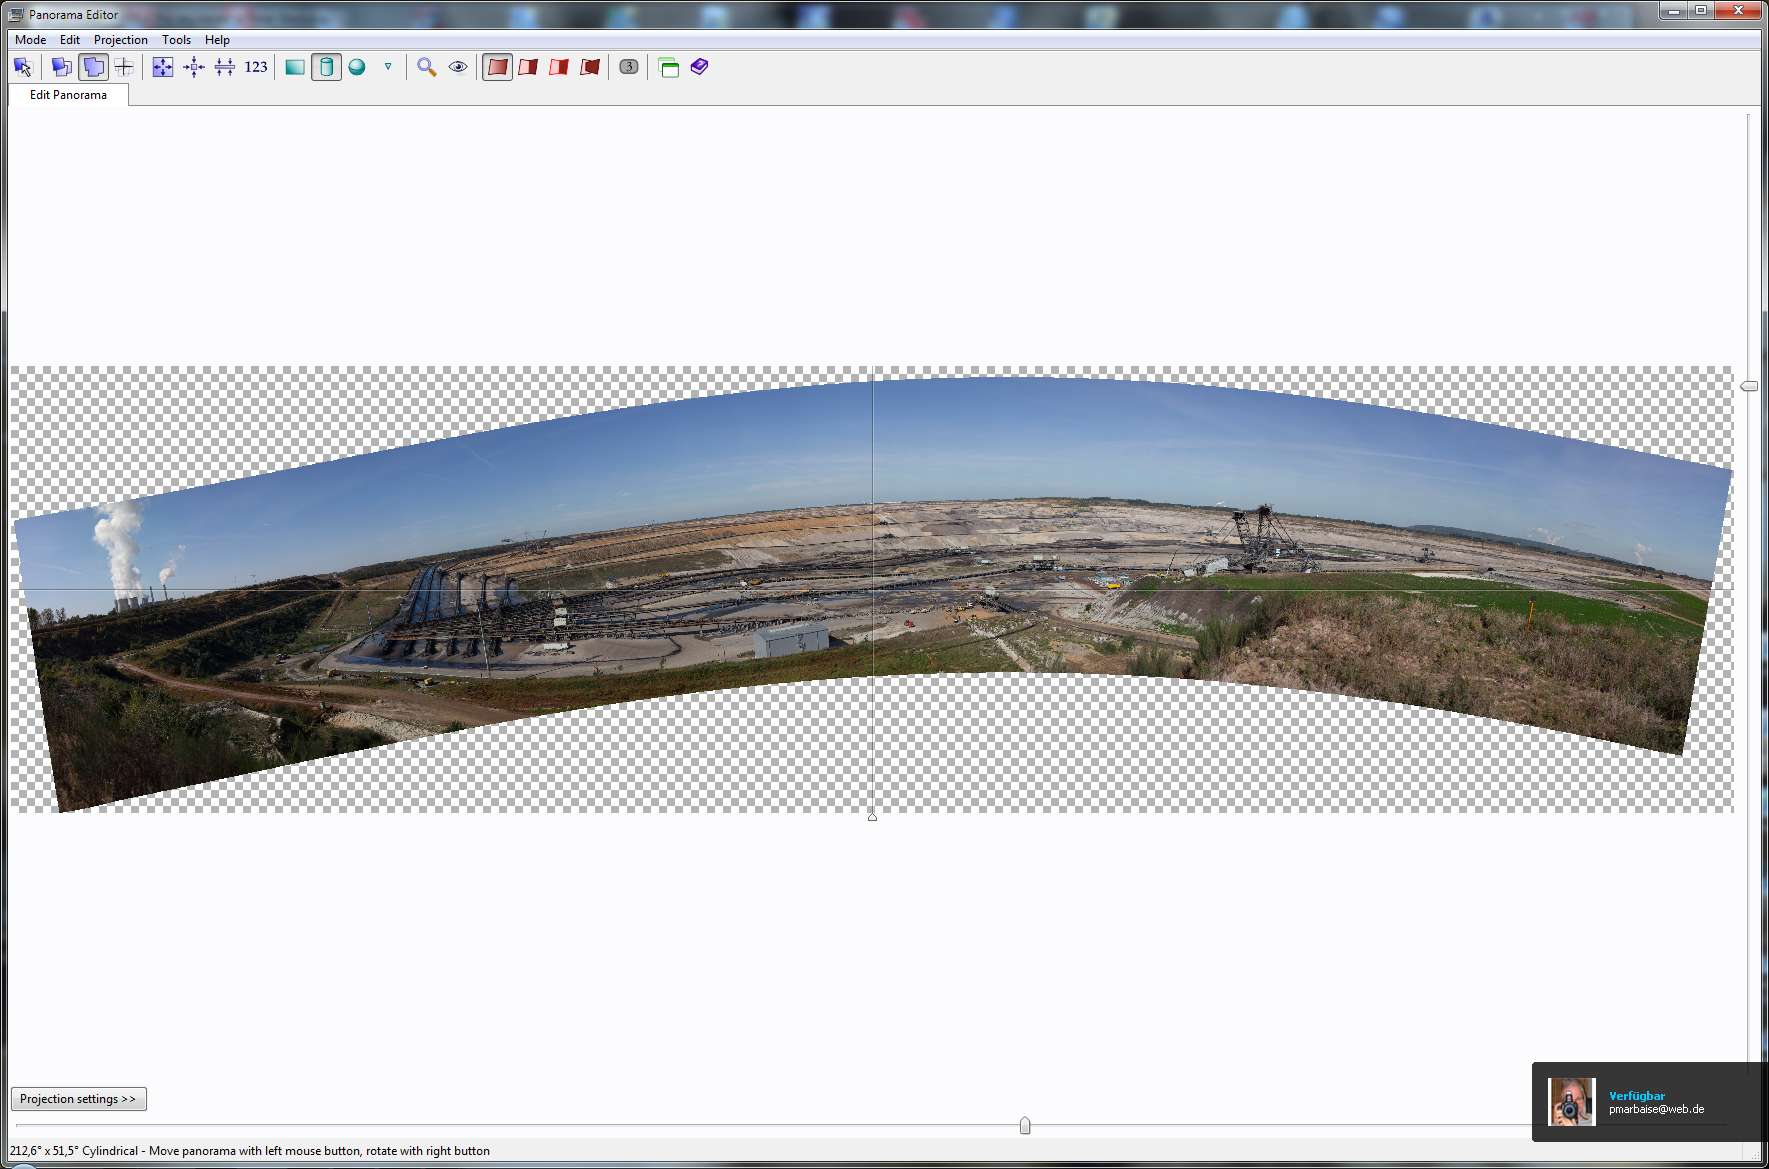Click the purple help book icon

point(700,67)
